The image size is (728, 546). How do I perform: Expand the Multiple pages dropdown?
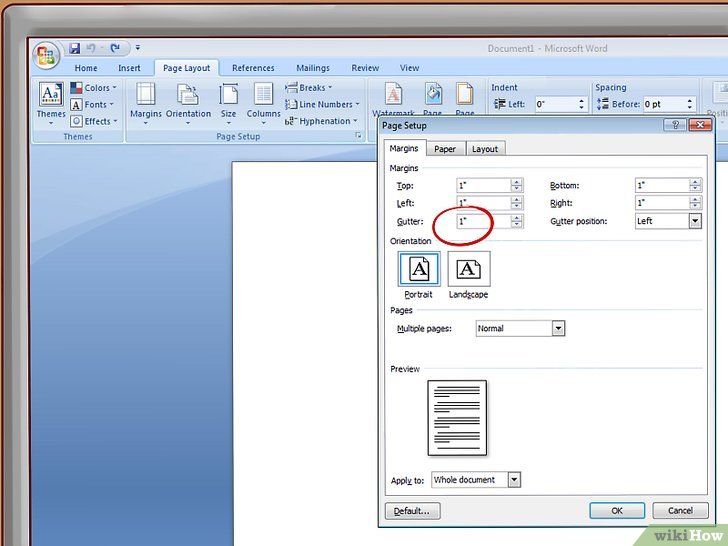tap(559, 329)
